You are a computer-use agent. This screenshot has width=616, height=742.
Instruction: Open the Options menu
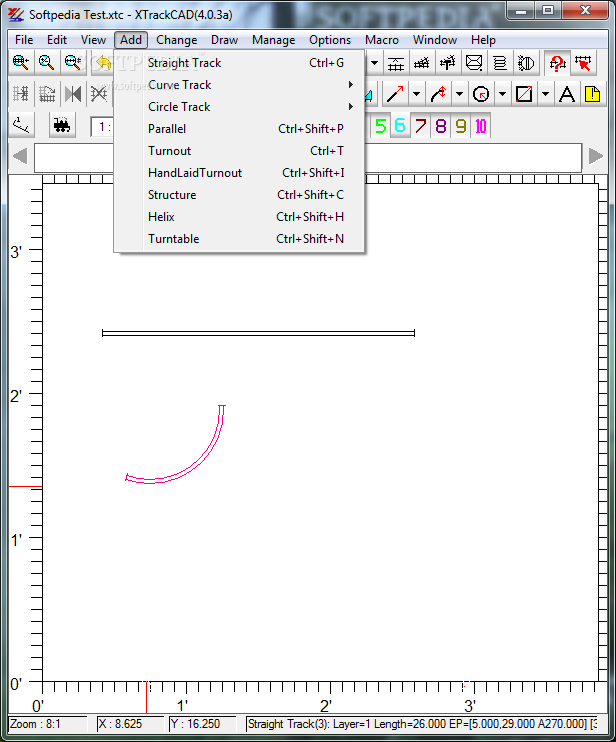point(330,40)
